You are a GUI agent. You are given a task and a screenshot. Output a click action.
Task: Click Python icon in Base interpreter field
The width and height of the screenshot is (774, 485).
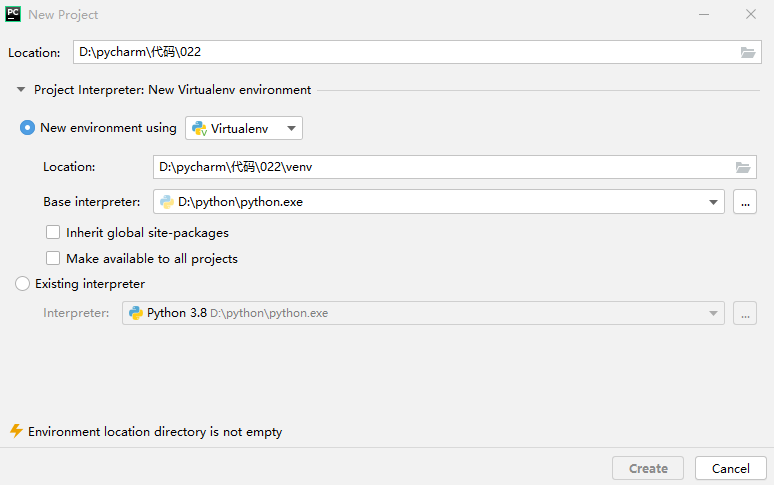click(167, 202)
